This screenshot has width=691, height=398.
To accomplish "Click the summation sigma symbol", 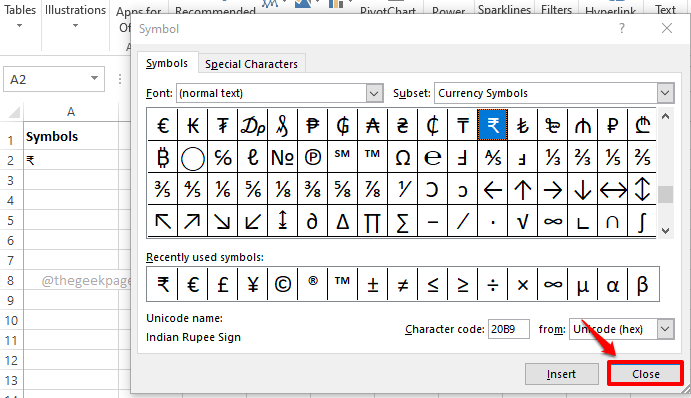I will [x=403, y=221].
